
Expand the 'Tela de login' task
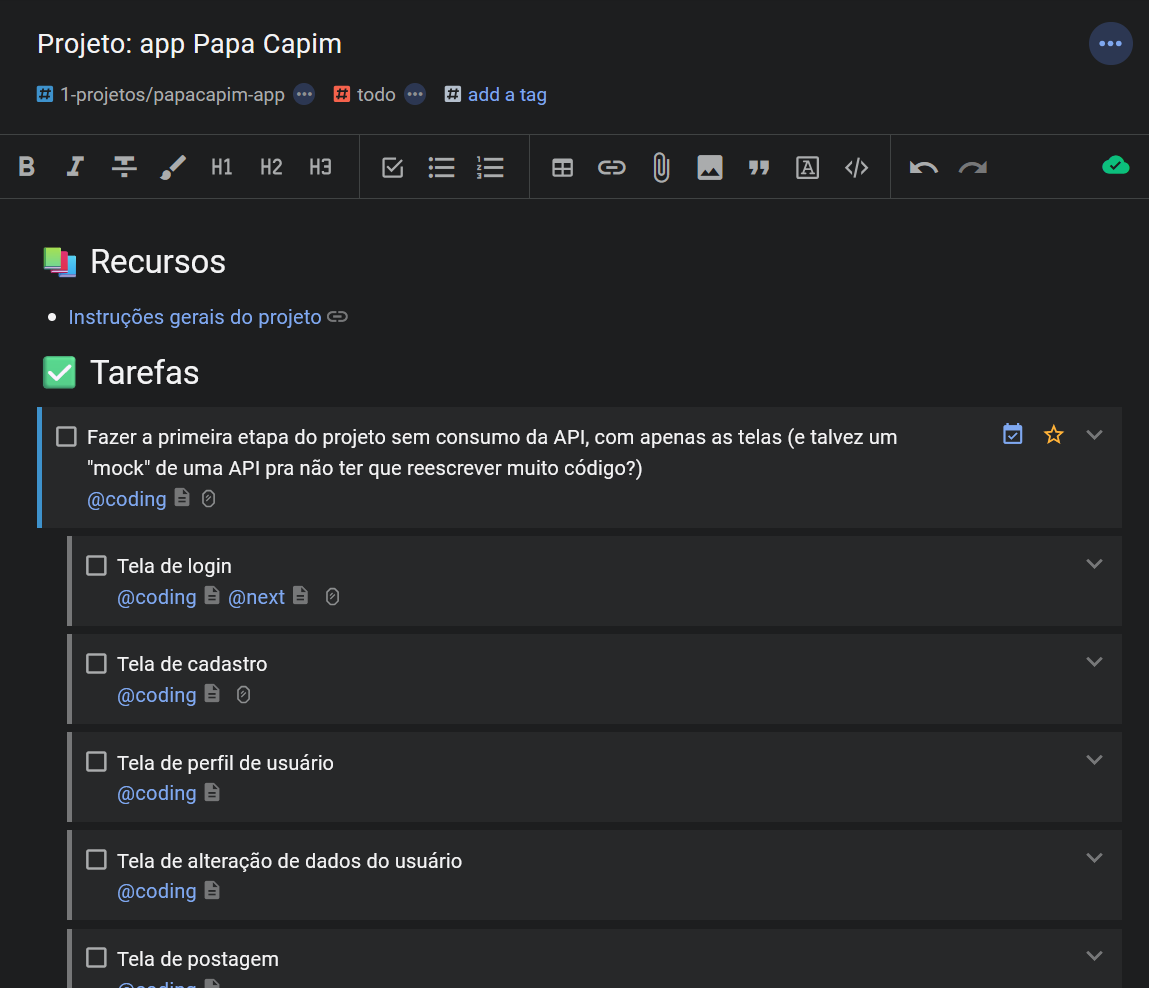(1094, 564)
